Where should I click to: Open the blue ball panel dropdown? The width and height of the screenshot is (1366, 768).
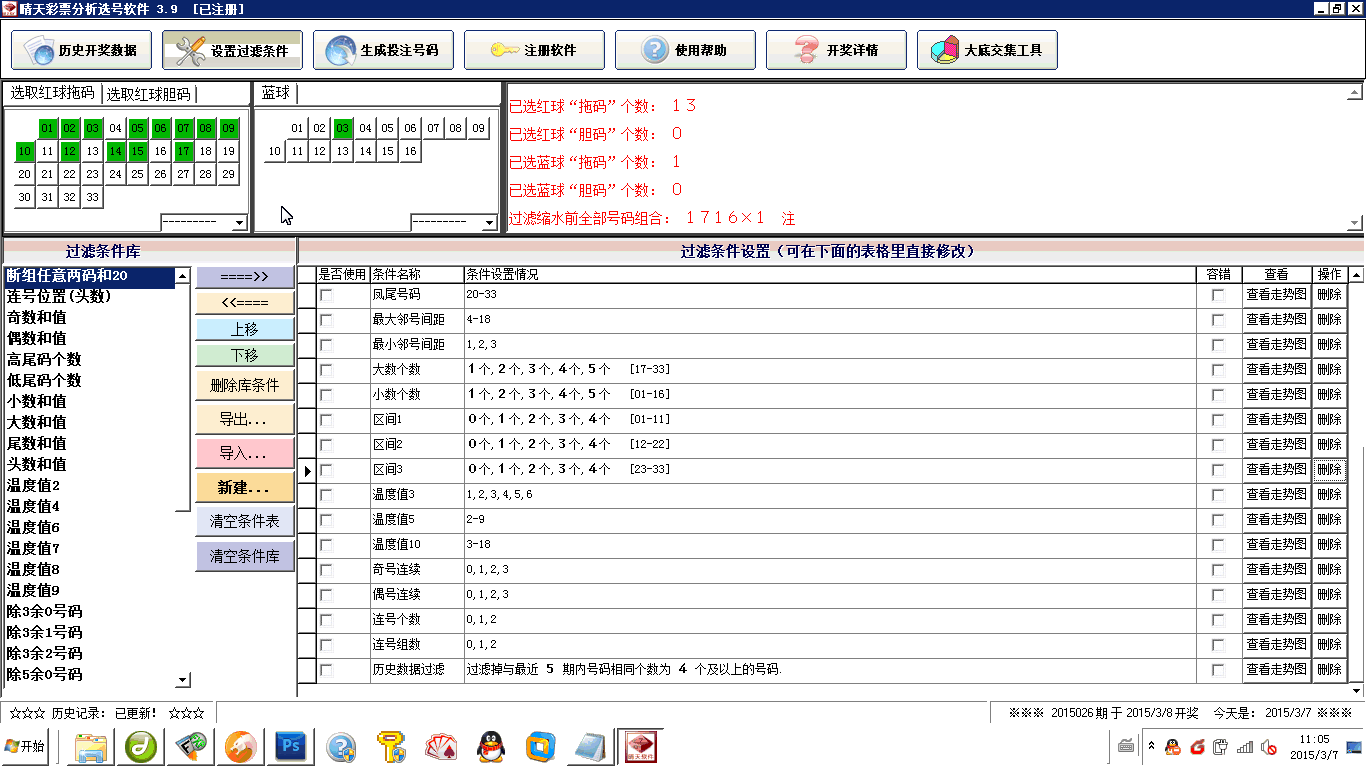click(x=488, y=222)
